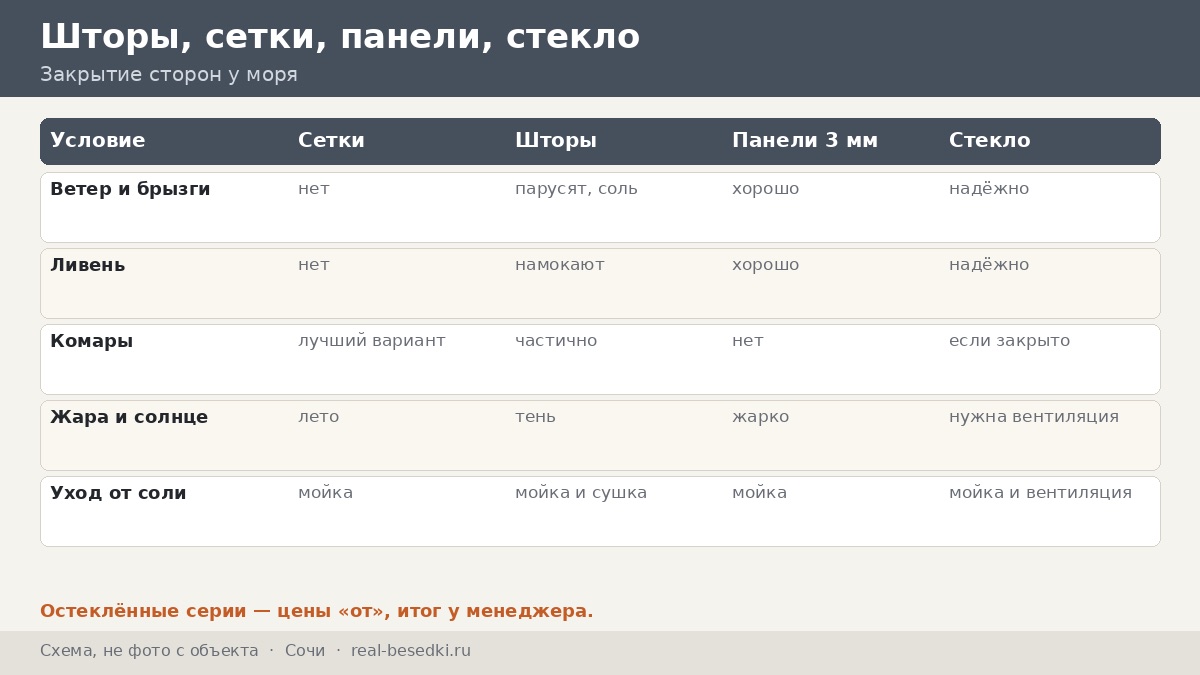Viewport: 1200px width, 675px height.
Task: Click the 'если закрыто' cell
Action: pos(1010,341)
